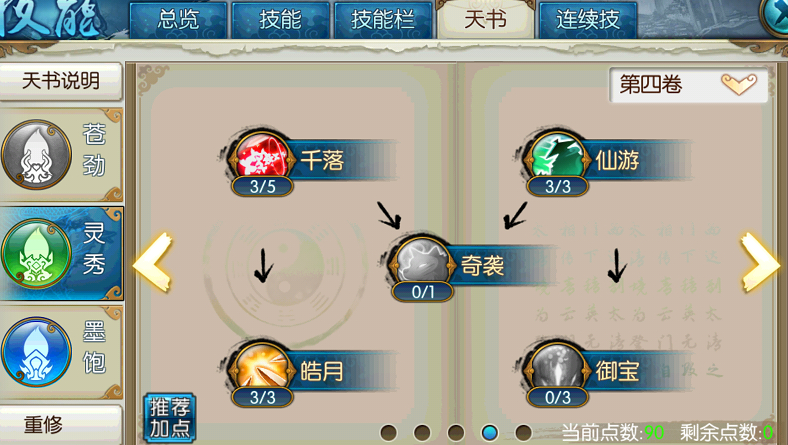Tap the 御宝 grey skill icon
This screenshot has width=788, height=445.
point(557,368)
